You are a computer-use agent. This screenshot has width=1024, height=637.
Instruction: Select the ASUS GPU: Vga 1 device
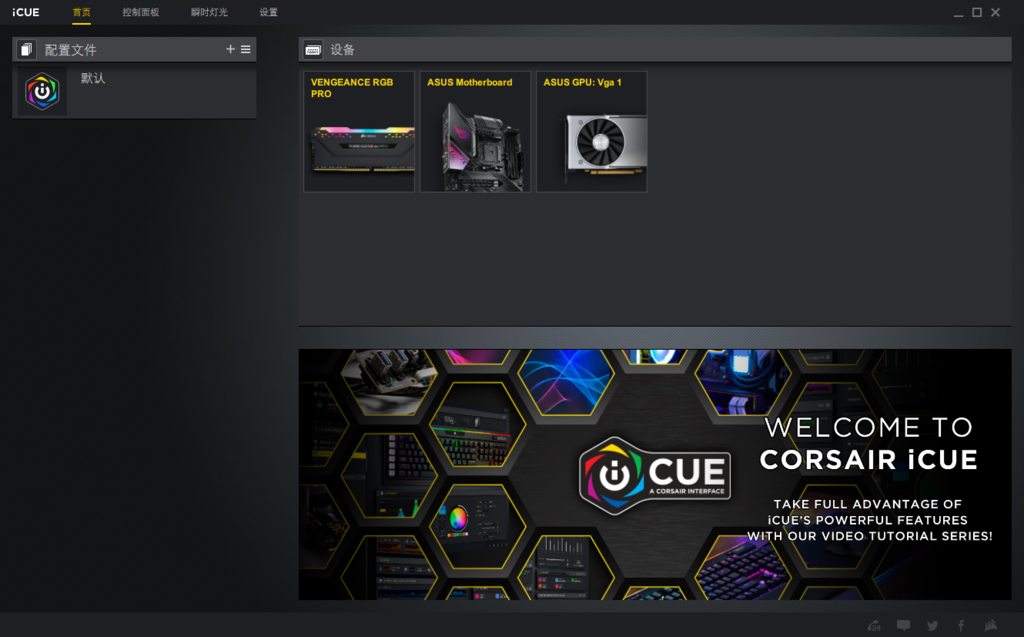(592, 131)
